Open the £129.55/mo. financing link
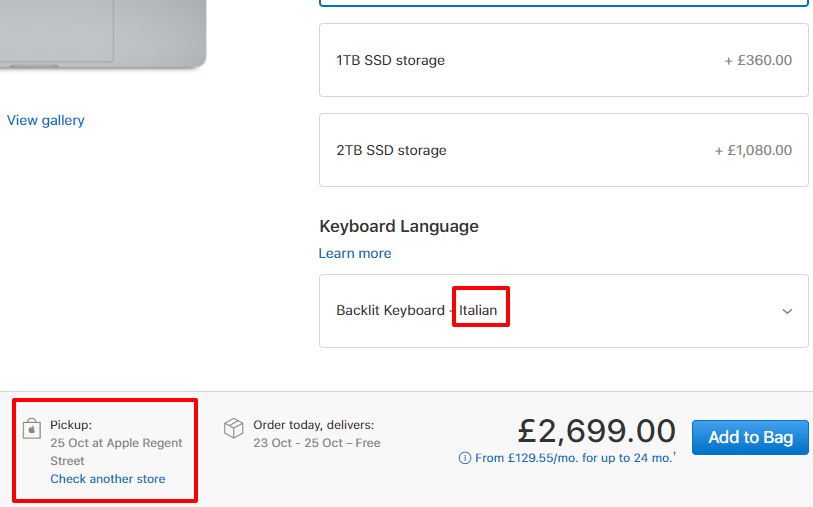 point(574,458)
